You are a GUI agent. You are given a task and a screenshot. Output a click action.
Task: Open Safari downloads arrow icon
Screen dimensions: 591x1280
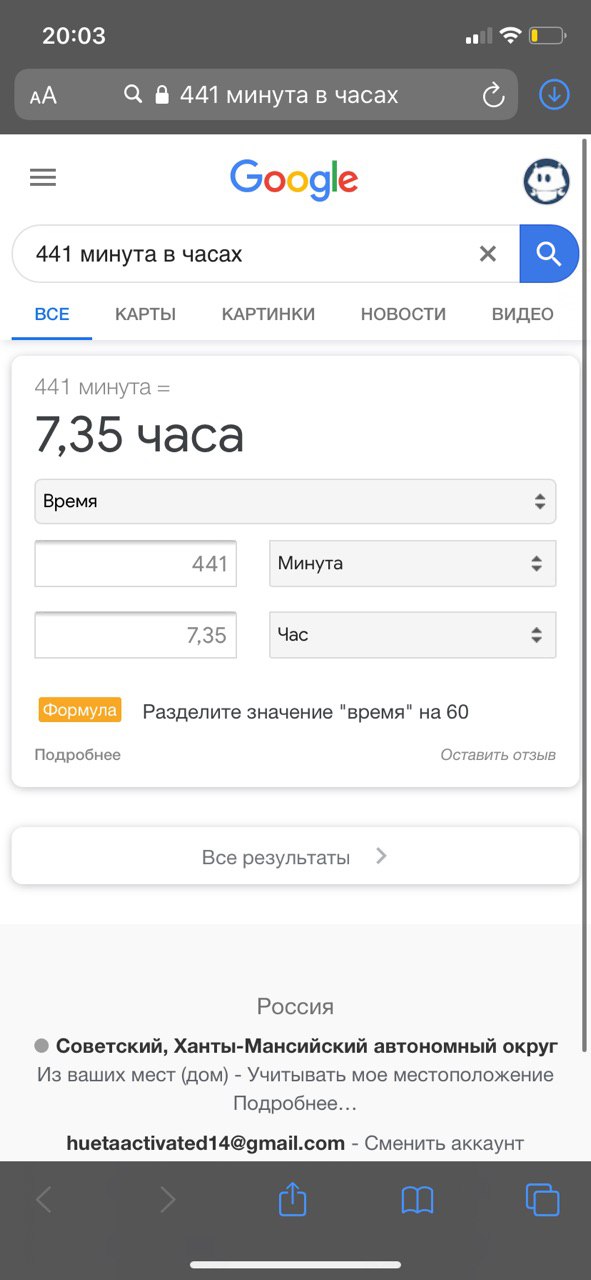click(554, 95)
